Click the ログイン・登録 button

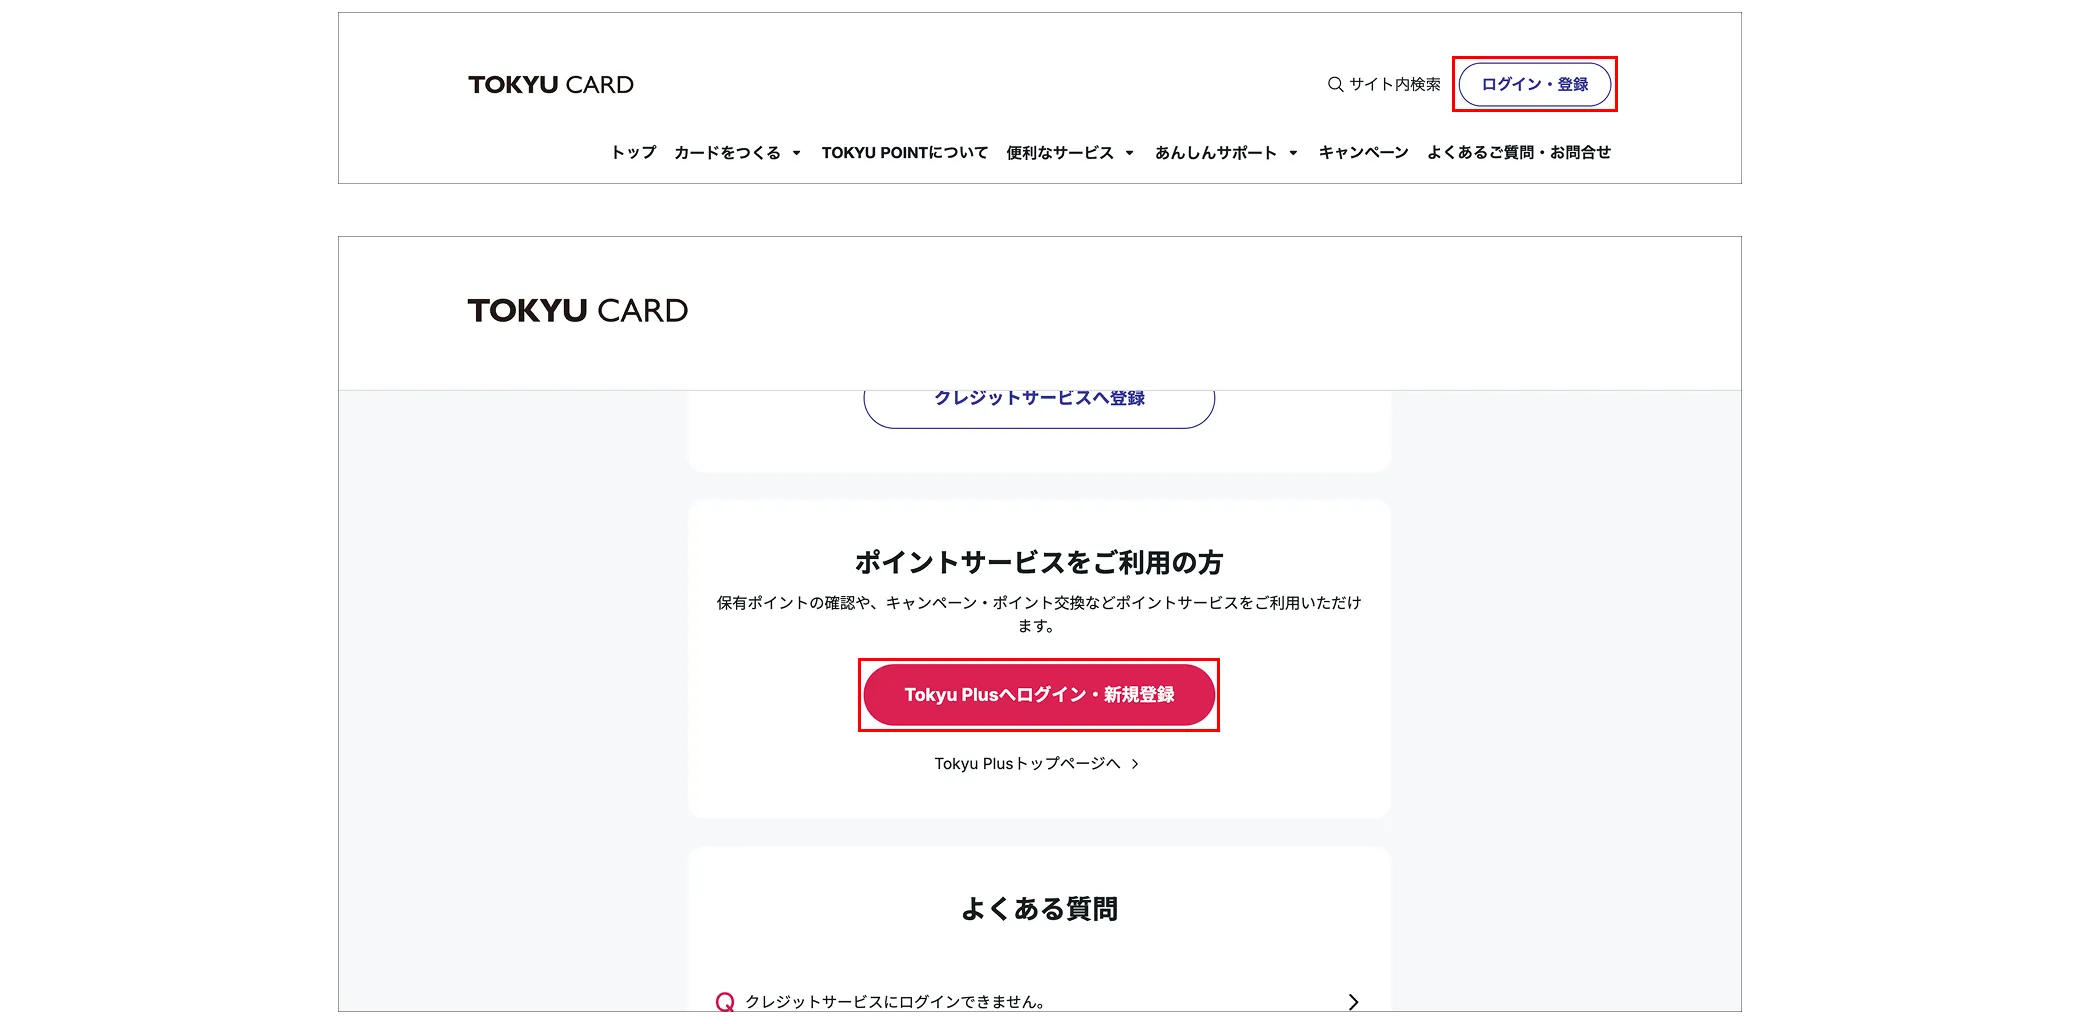click(1535, 84)
